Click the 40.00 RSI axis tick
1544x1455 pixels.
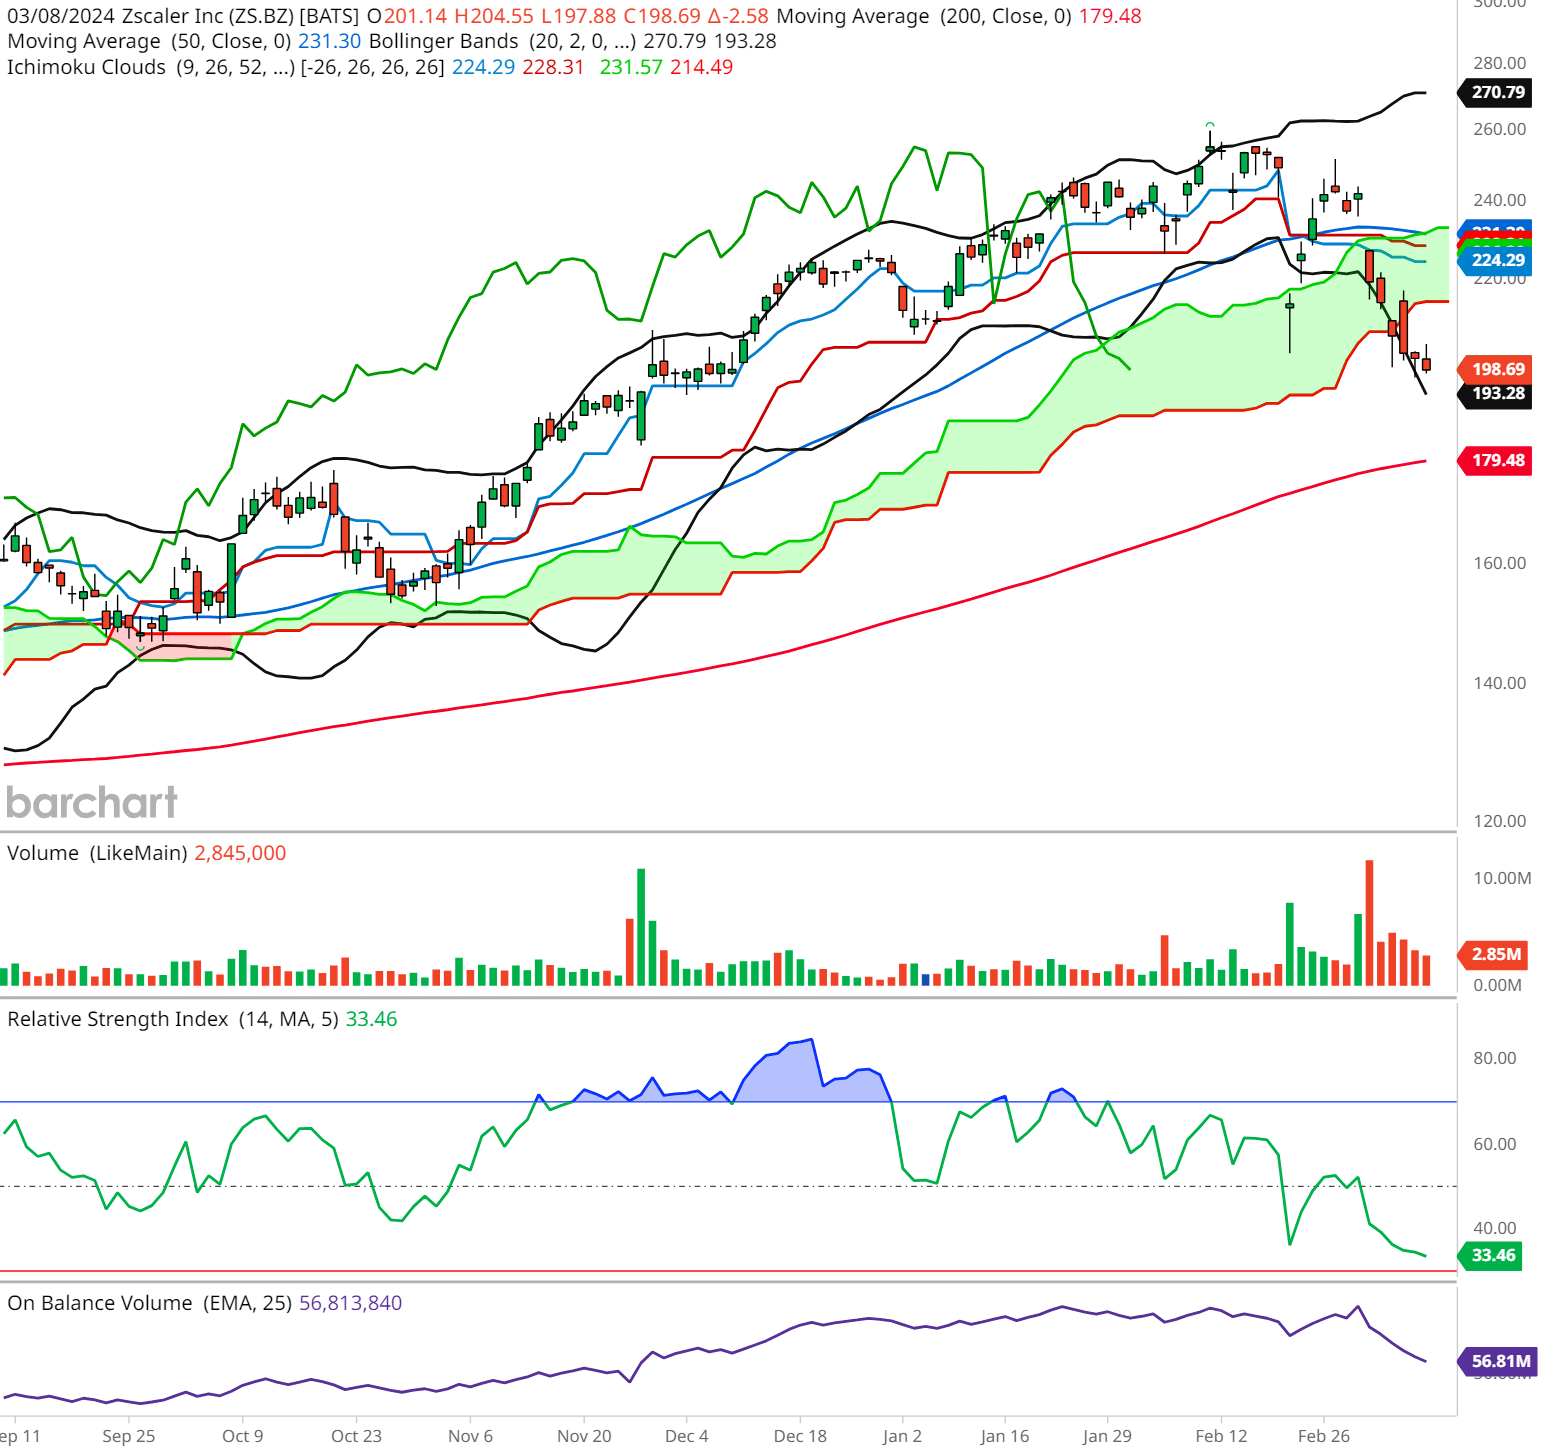click(1495, 1229)
